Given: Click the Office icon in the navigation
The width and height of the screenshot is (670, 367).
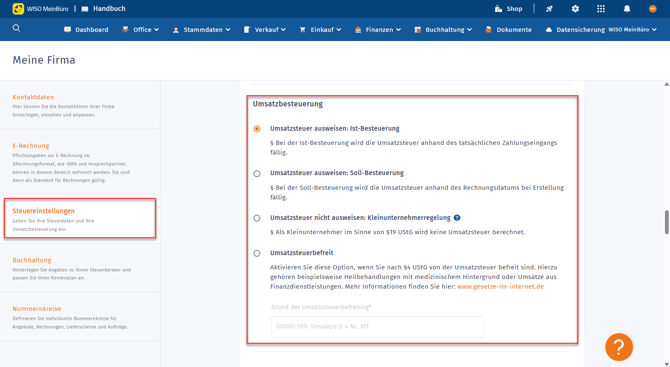Looking at the screenshot, I should click(x=125, y=29).
